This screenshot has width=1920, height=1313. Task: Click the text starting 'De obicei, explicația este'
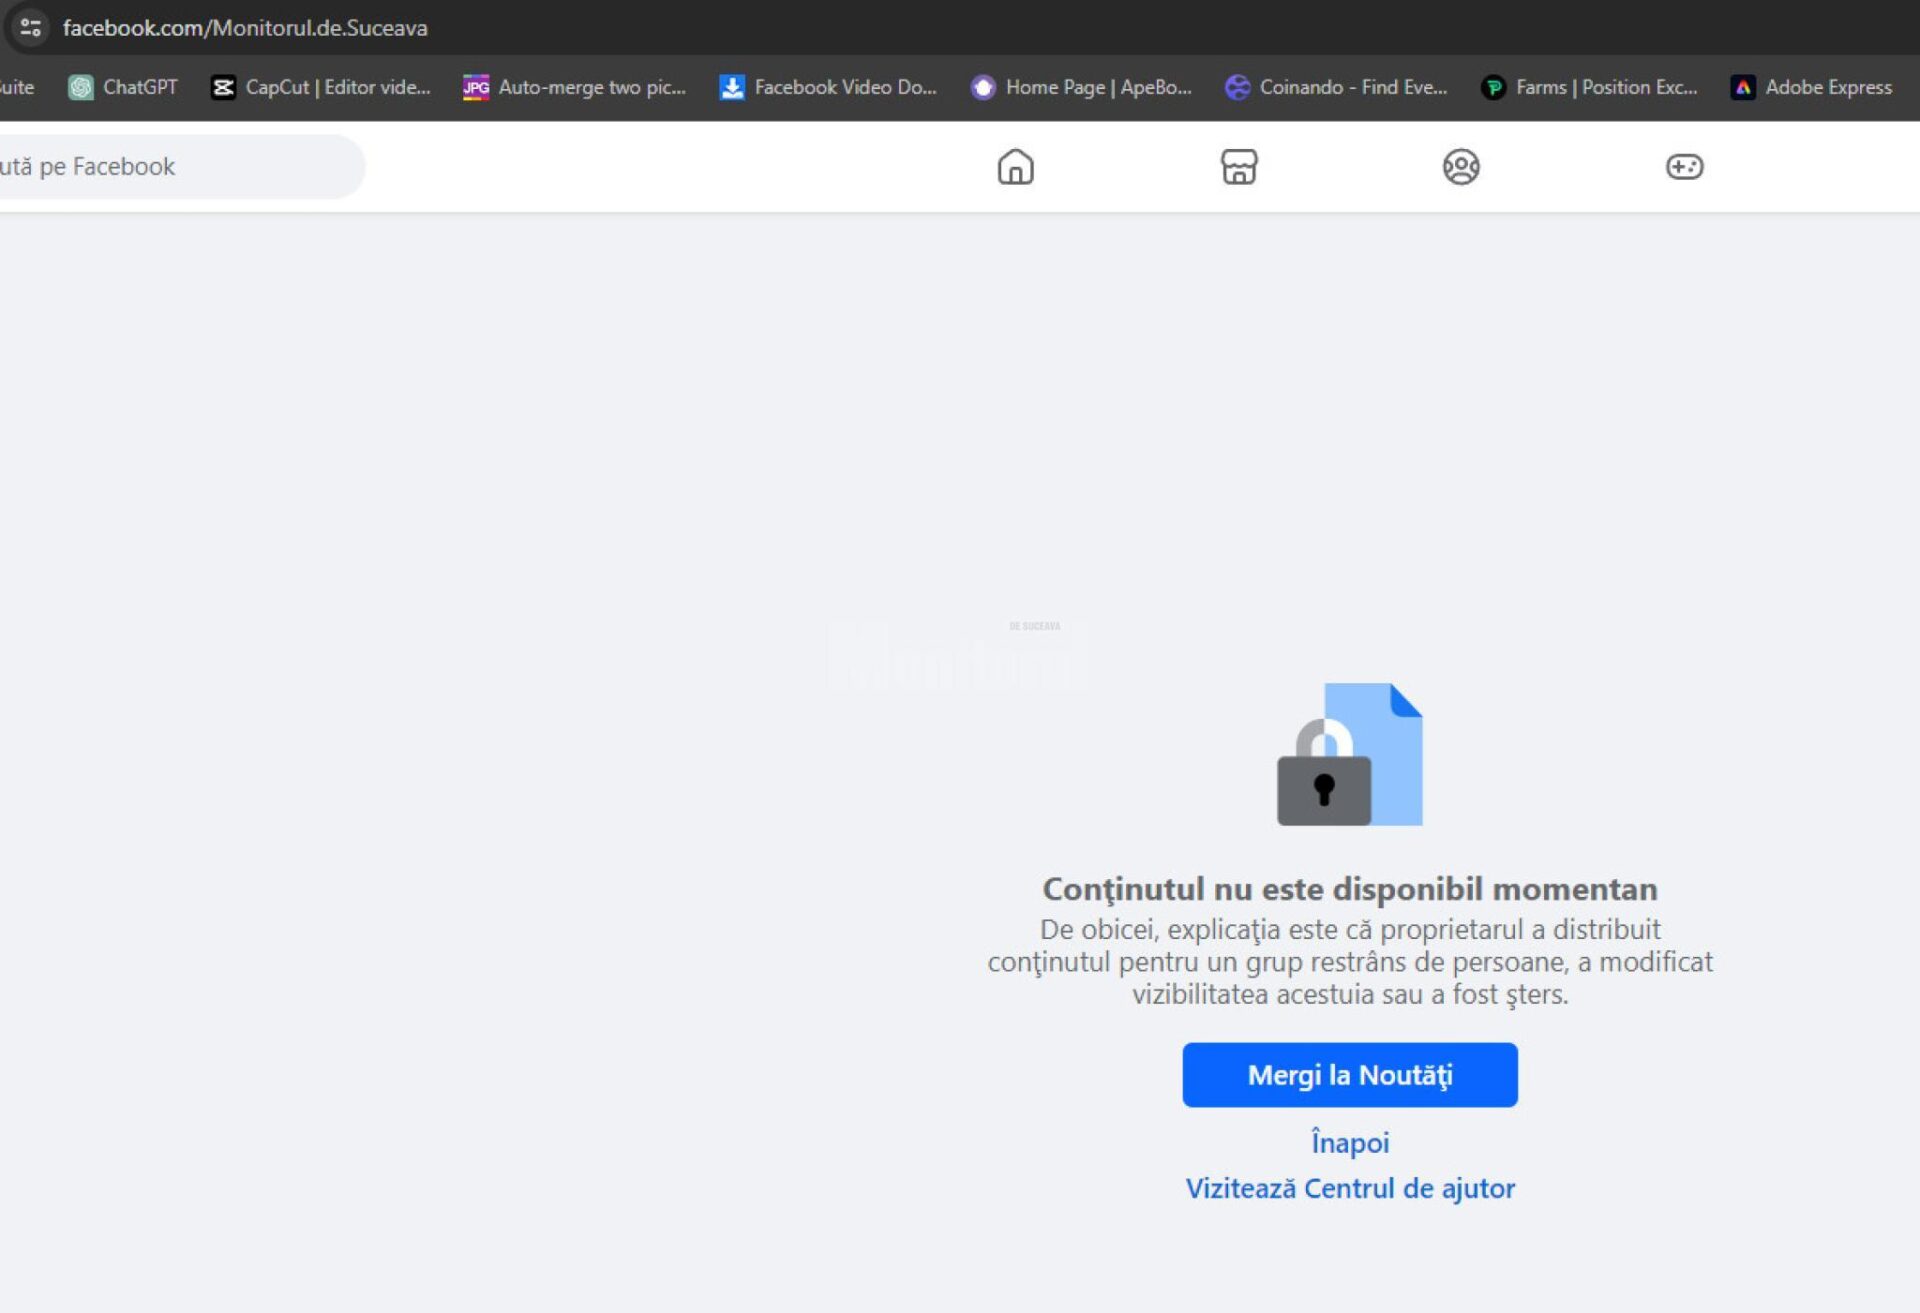coord(1350,962)
